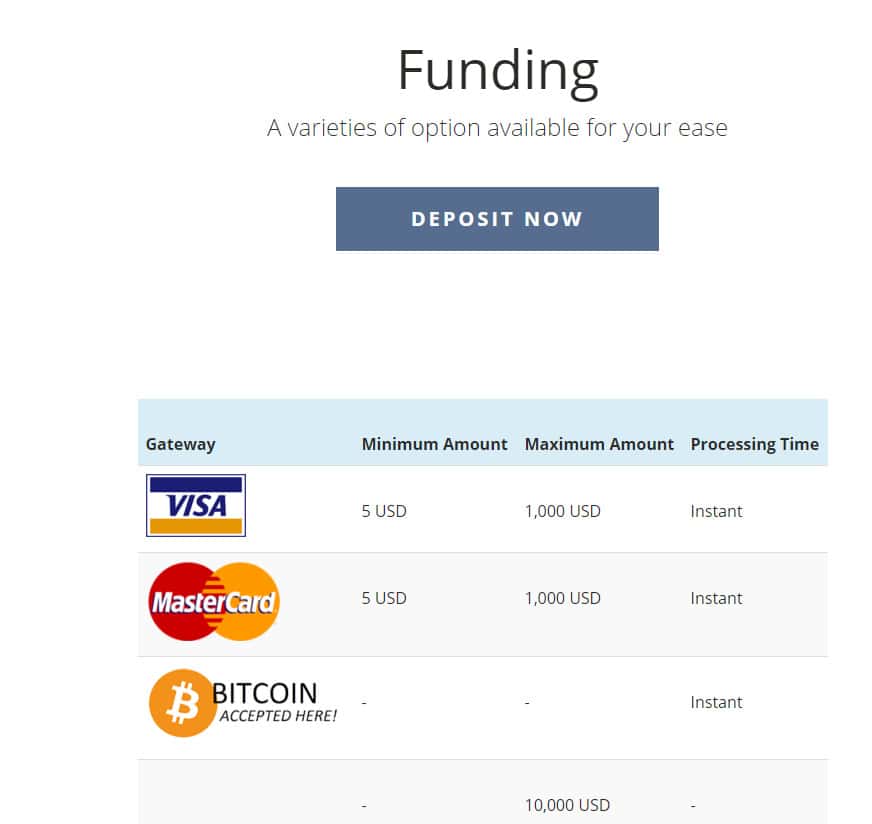Click the 10,000 USD maximum amount
The width and height of the screenshot is (872, 824).
[567, 805]
